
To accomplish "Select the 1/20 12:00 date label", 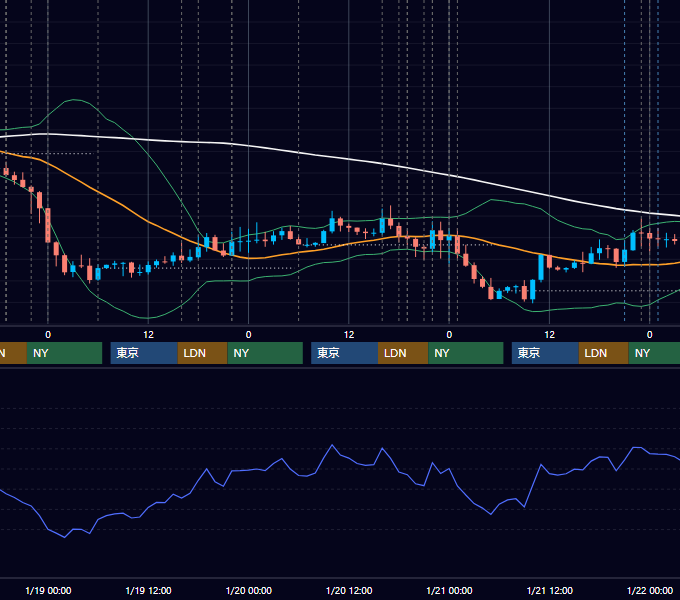I will pos(349,590).
